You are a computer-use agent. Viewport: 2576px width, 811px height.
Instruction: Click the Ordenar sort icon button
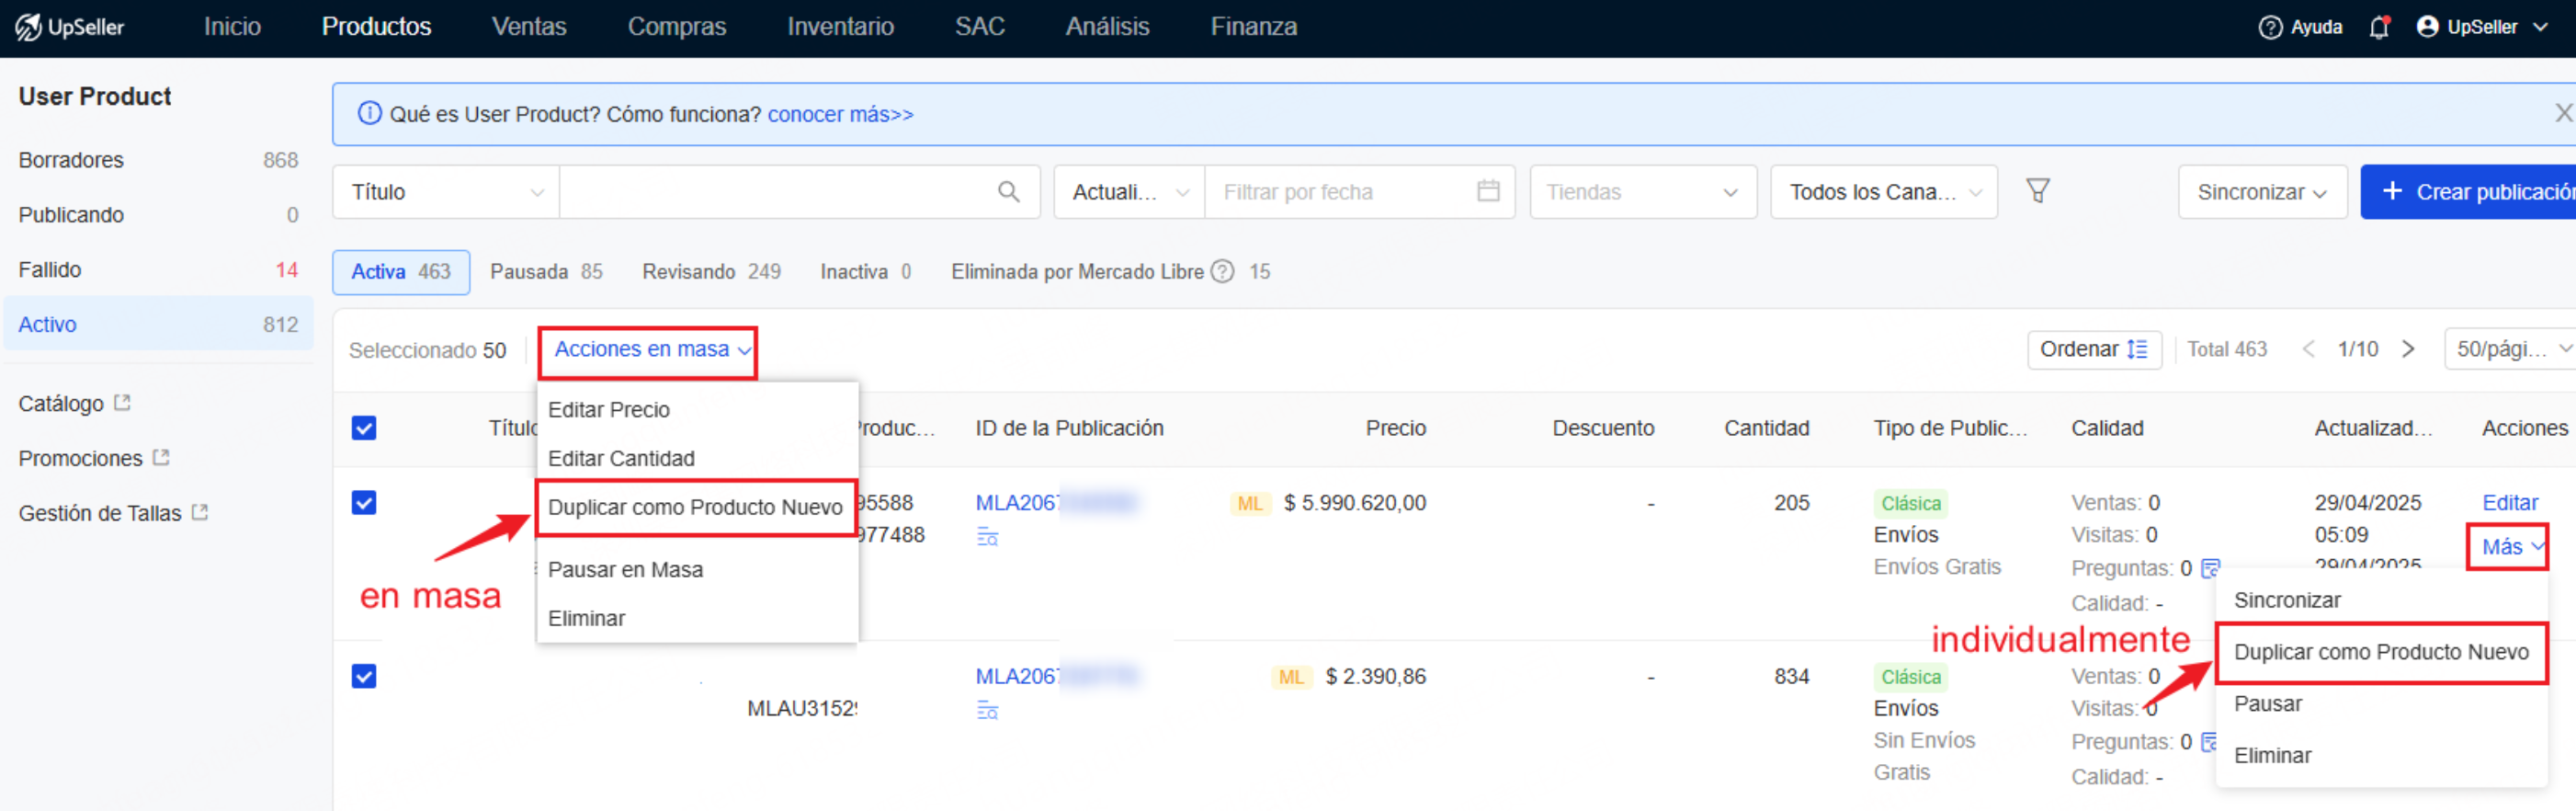click(x=2094, y=350)
